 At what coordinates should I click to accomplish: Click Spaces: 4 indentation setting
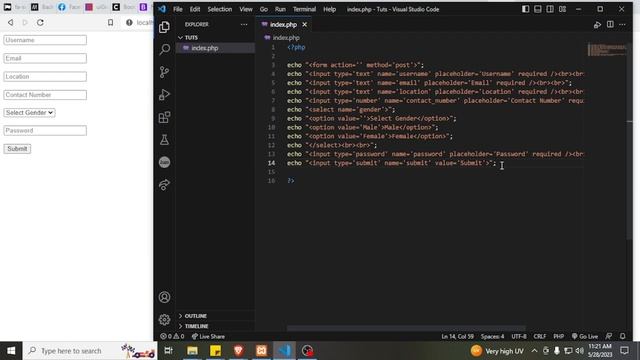tap(492, 336)
